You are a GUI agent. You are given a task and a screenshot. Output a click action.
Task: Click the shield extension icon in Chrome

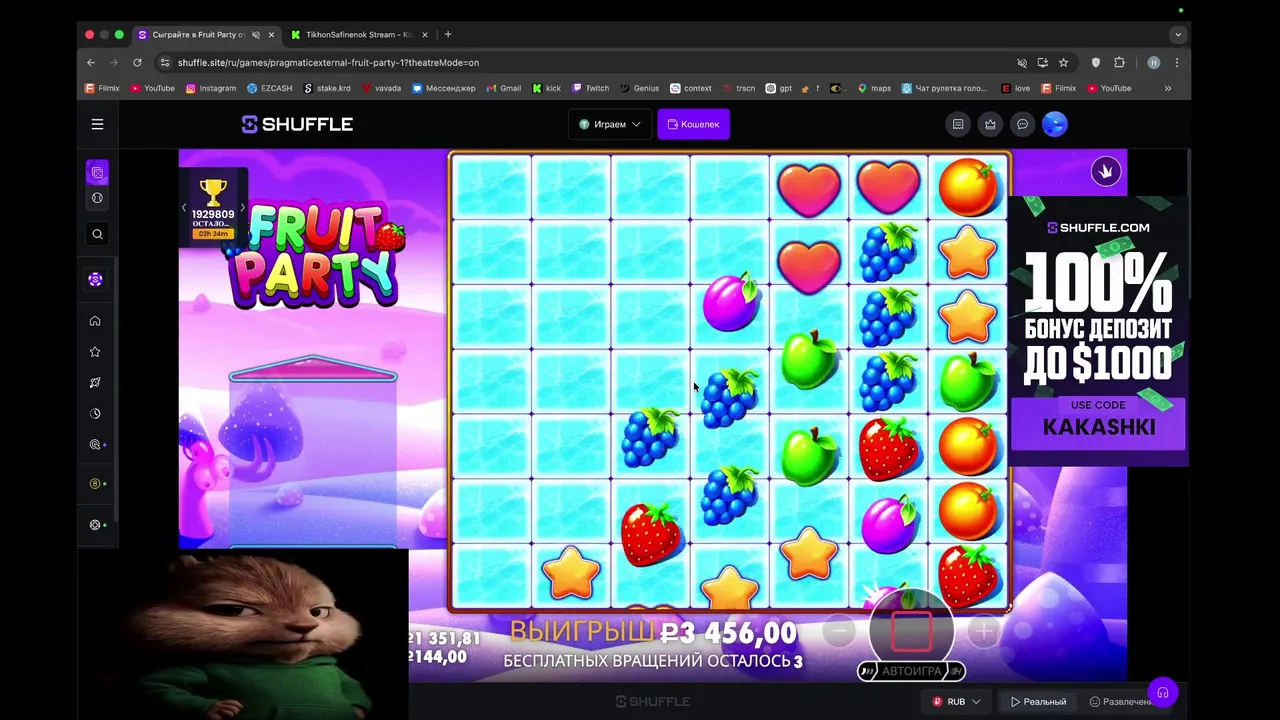pyautogui.click(x=1096, y=62)
